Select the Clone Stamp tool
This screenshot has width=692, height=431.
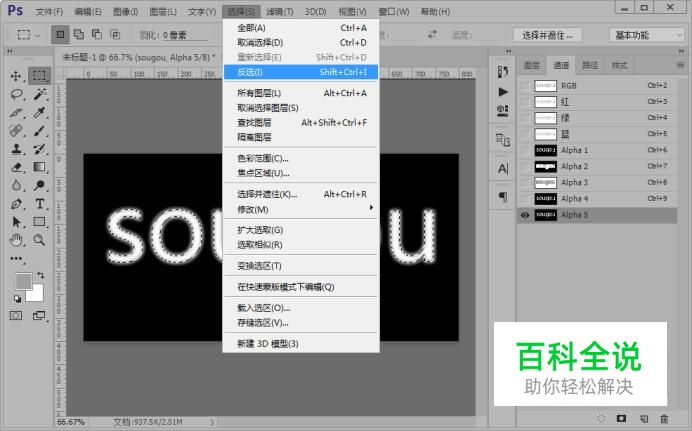tap(16, 149)
